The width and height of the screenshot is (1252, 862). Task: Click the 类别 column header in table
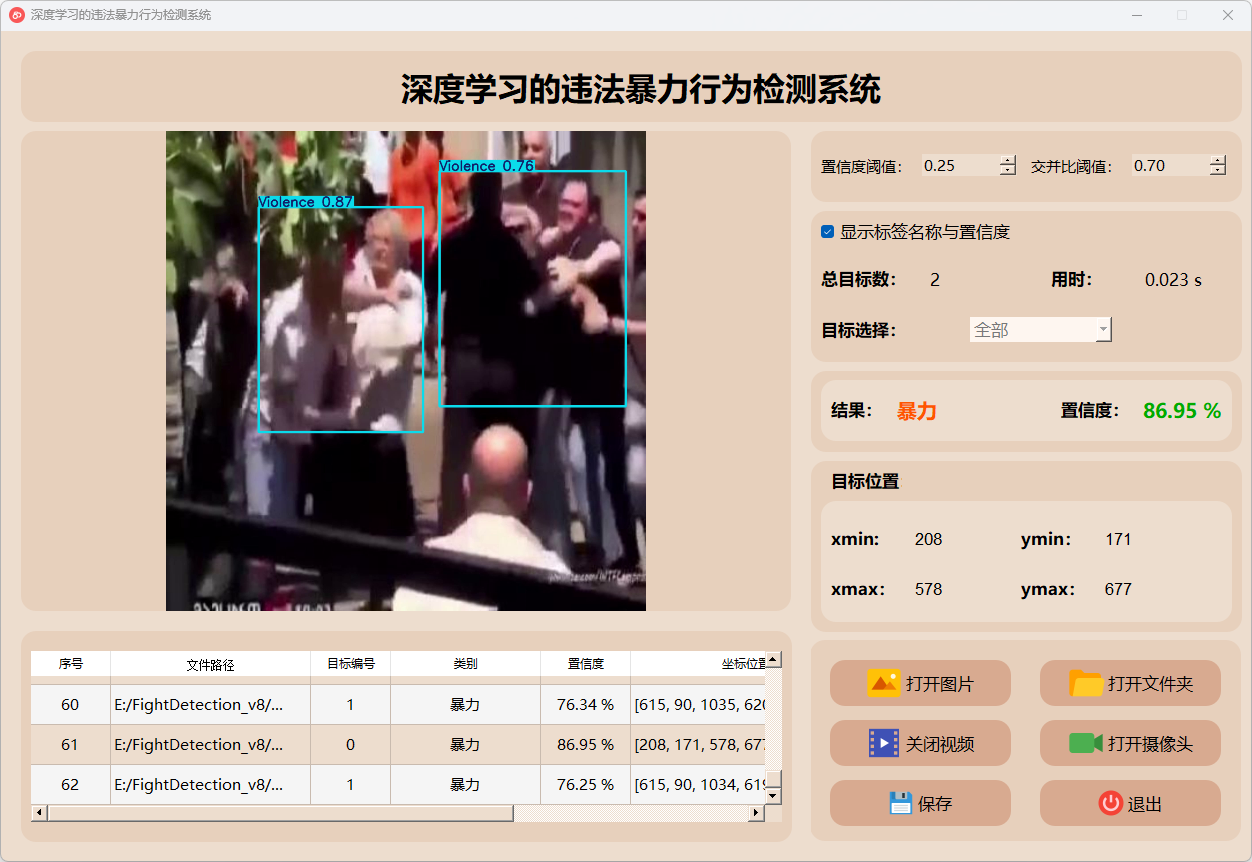click(x=465, y=664)
